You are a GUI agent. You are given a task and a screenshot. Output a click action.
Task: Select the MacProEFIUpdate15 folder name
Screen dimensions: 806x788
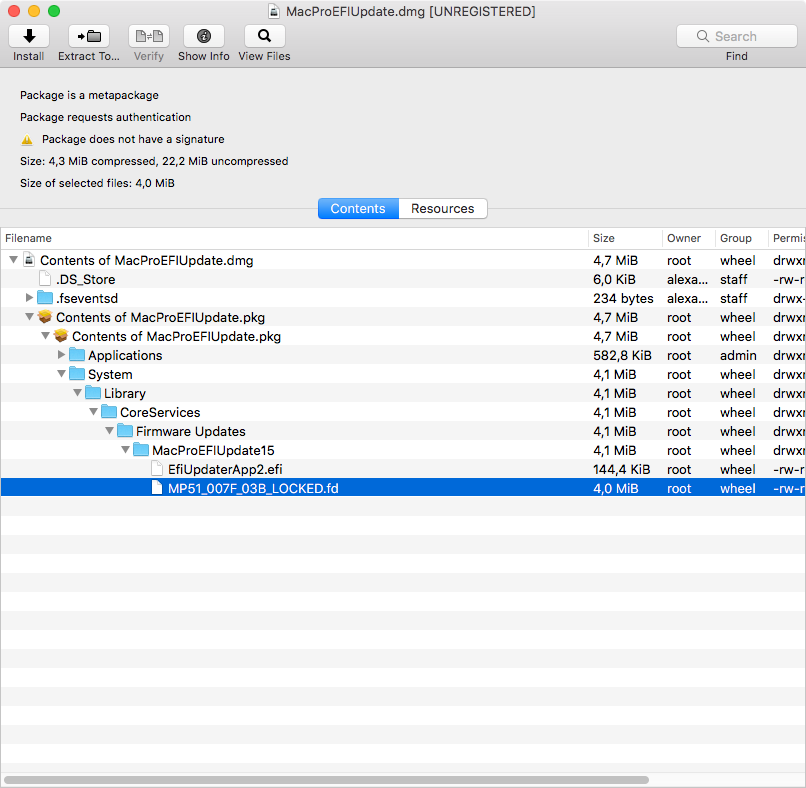[x=213, y=451]
